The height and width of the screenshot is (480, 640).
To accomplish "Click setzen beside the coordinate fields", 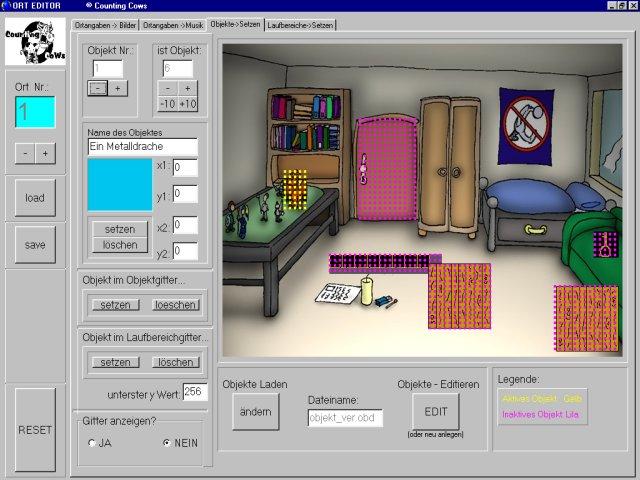I will point(120,229).
